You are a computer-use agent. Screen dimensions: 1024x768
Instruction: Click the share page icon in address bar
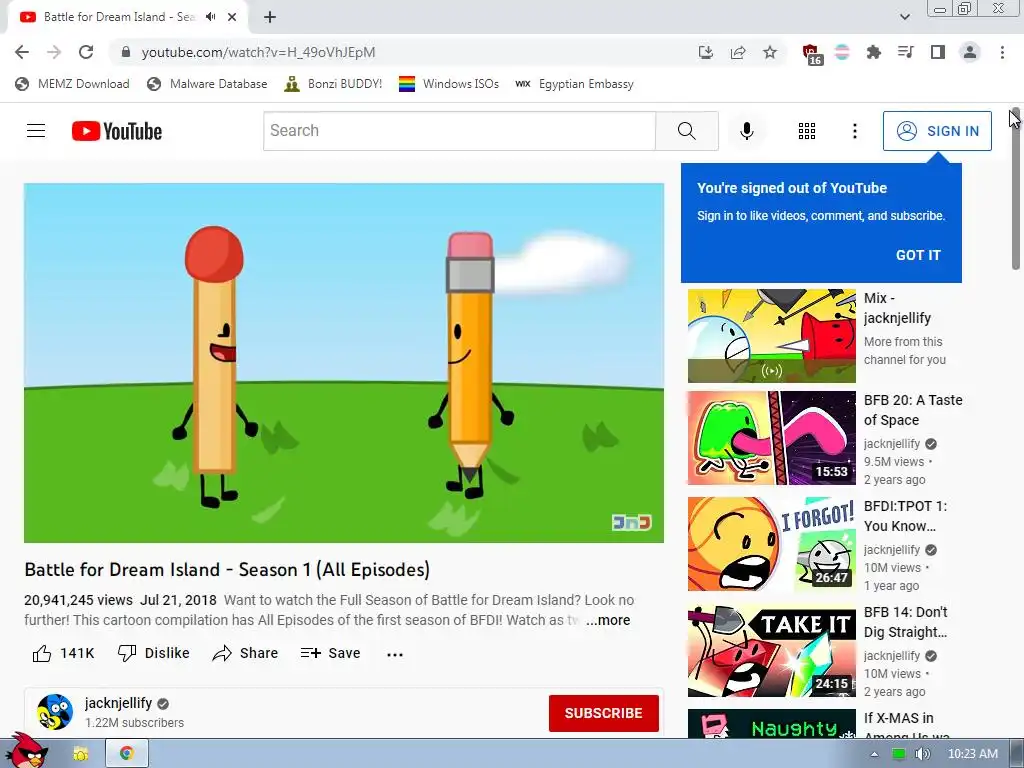pos(738,52)
